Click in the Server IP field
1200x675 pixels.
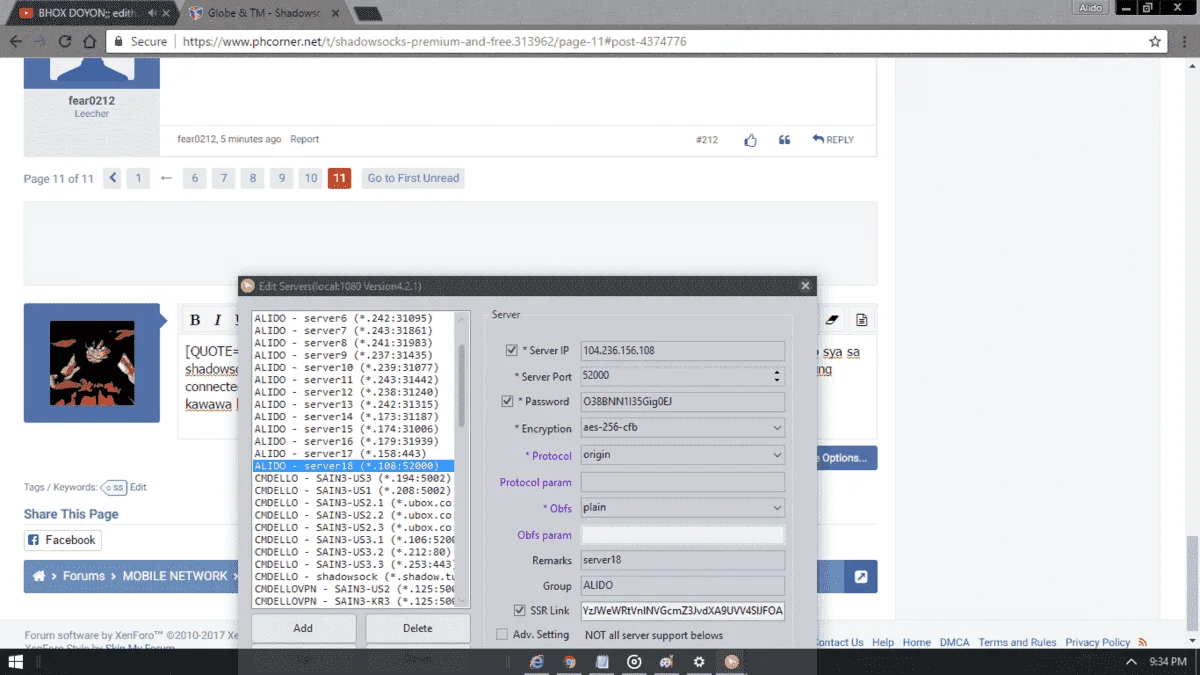pos(683,351)
